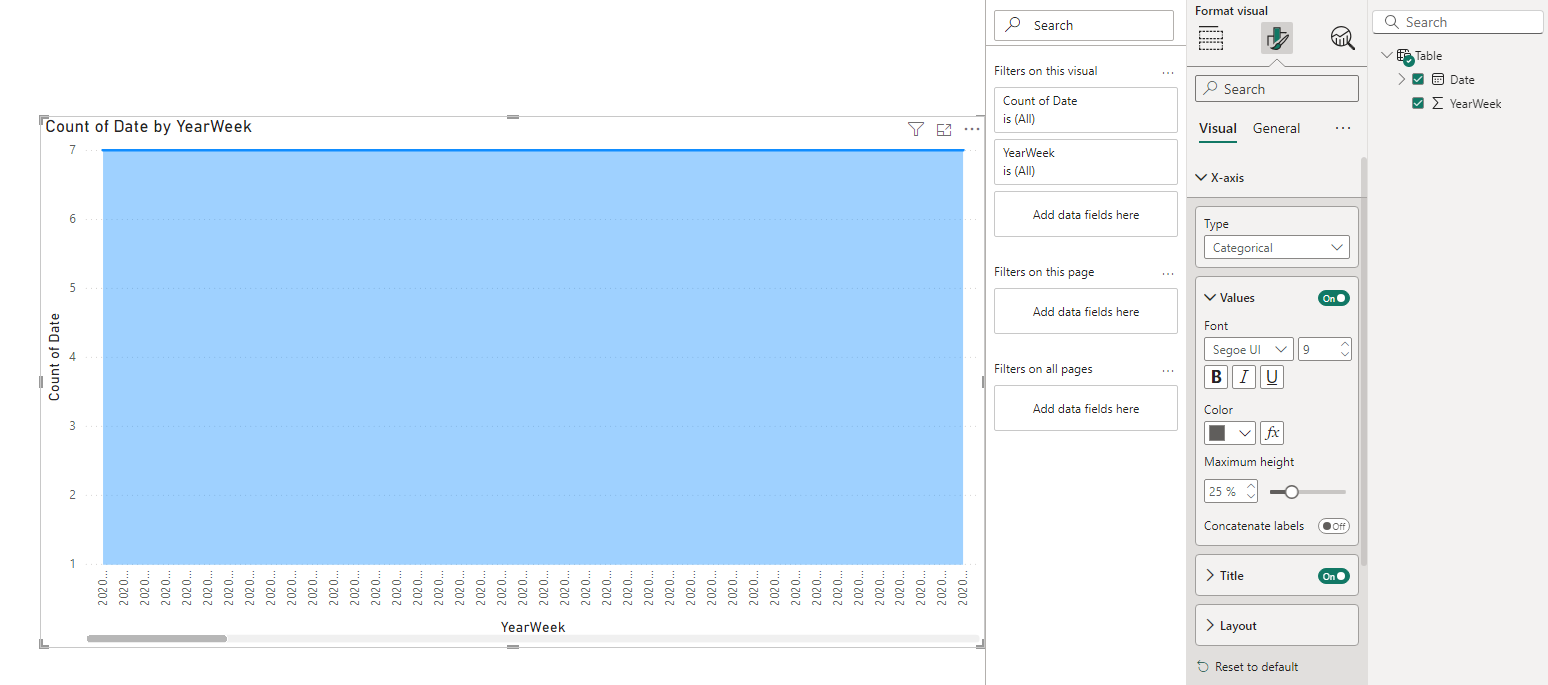Collapse the X-axis section
Screen dimensions: 1548x685
[x=1202, y=178]
